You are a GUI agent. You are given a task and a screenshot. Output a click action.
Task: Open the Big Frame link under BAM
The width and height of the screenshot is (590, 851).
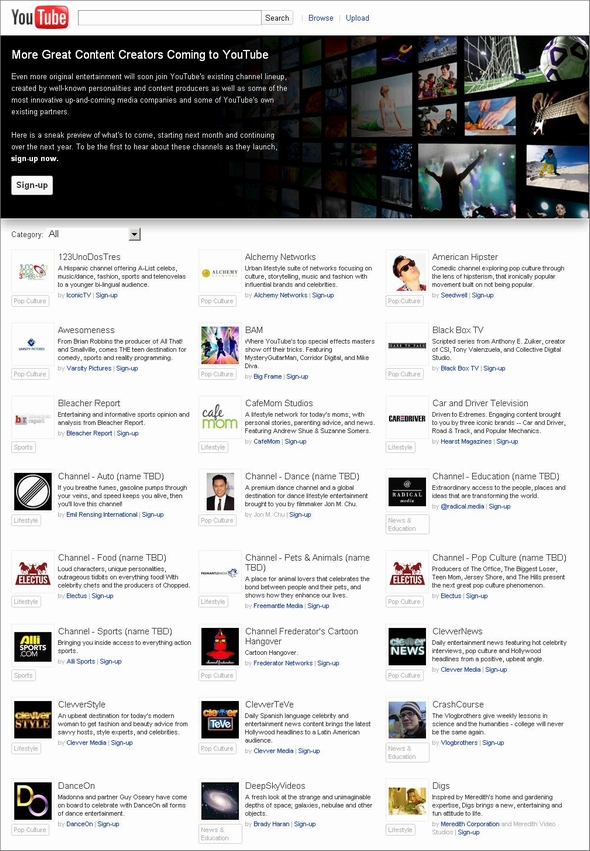point(268,377)
